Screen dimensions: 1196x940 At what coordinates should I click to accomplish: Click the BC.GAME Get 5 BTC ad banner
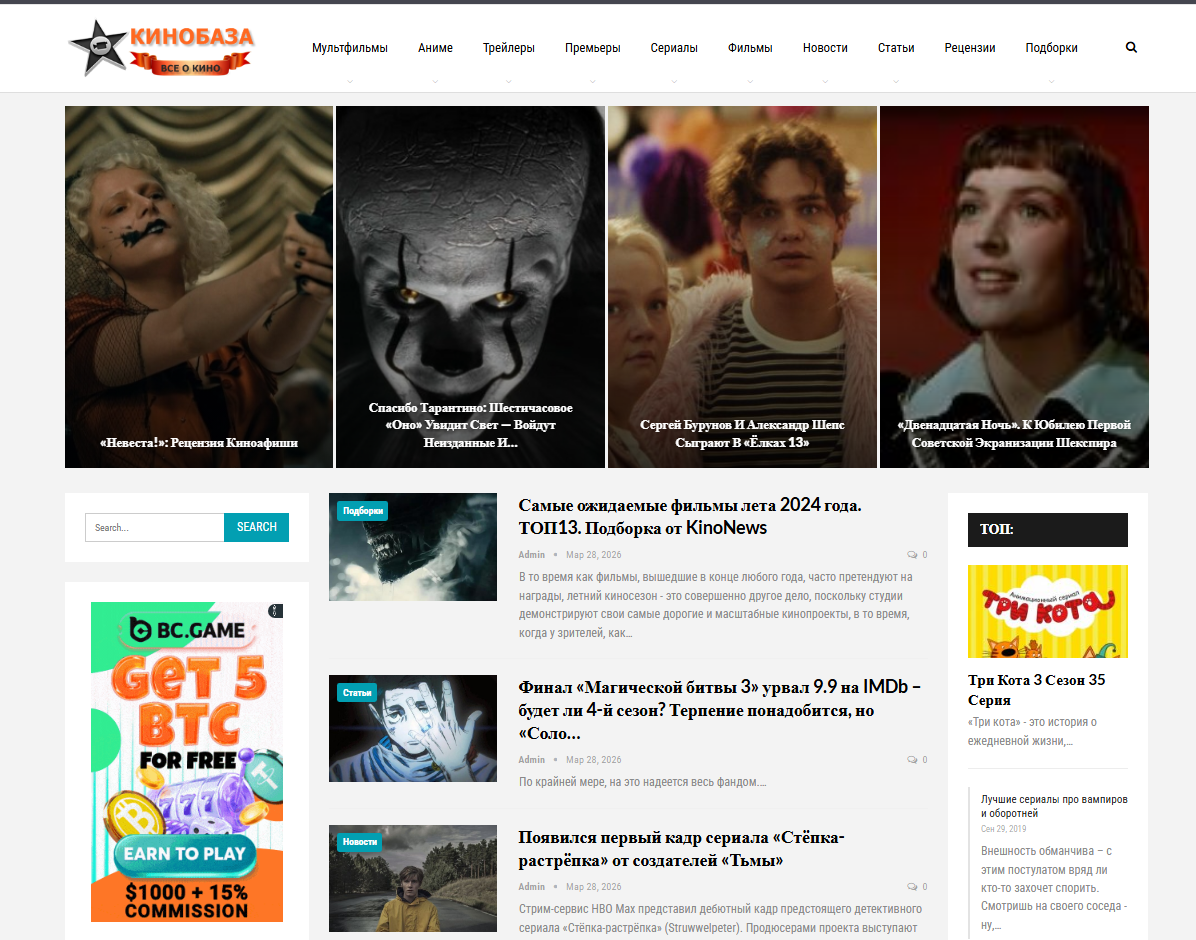pos(187,761)
